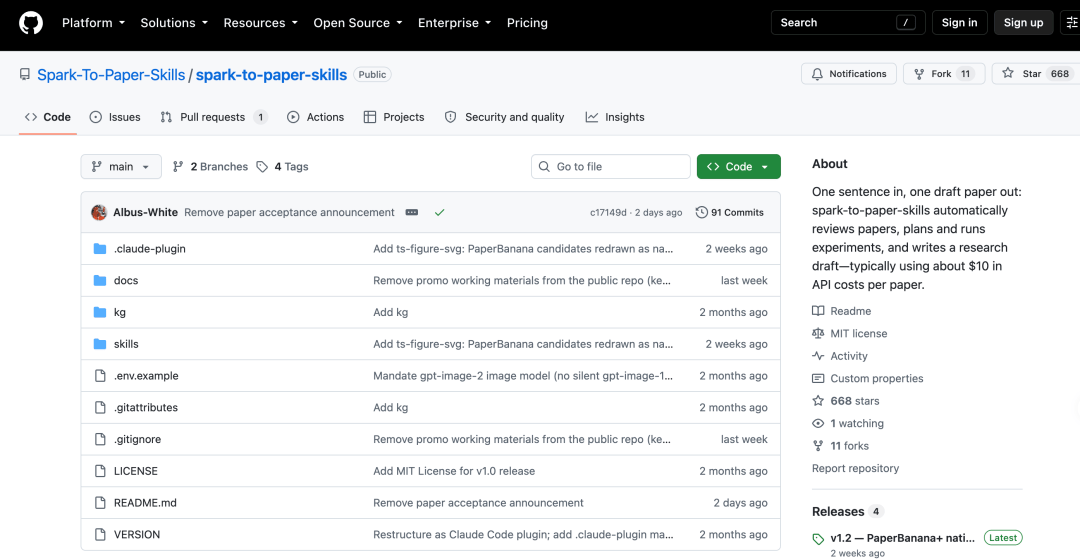The image size is (1080, 560).
Task: Expand the Open Source menu
Action: click(x=358, y=23)
